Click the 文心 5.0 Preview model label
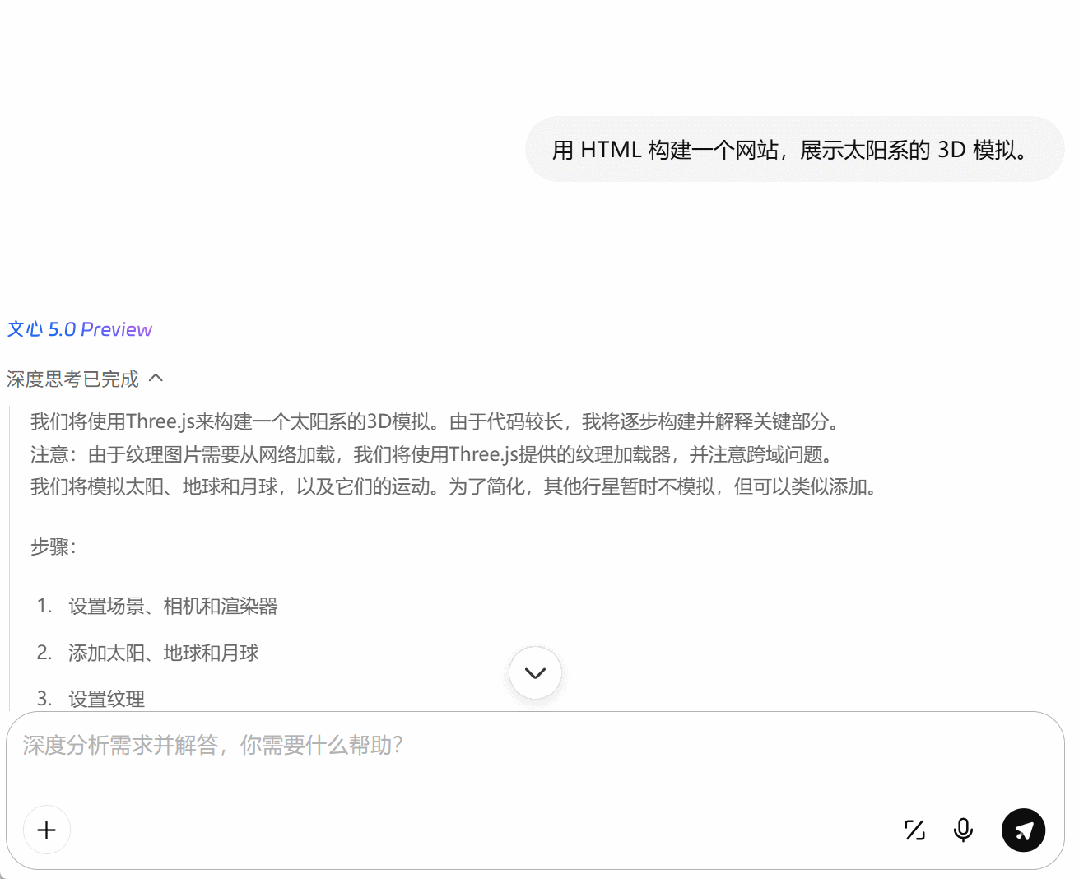1079x879 pixels. (79, 330)
